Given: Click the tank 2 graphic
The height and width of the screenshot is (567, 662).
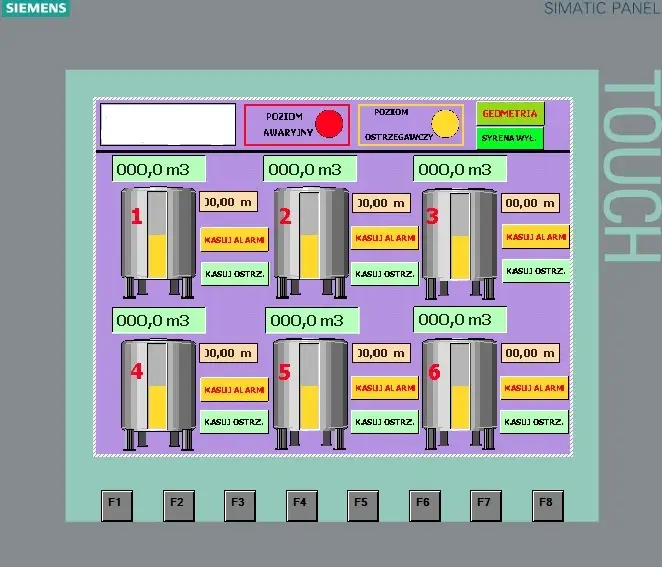Looking at the screenshot, I should click(311, 243).
